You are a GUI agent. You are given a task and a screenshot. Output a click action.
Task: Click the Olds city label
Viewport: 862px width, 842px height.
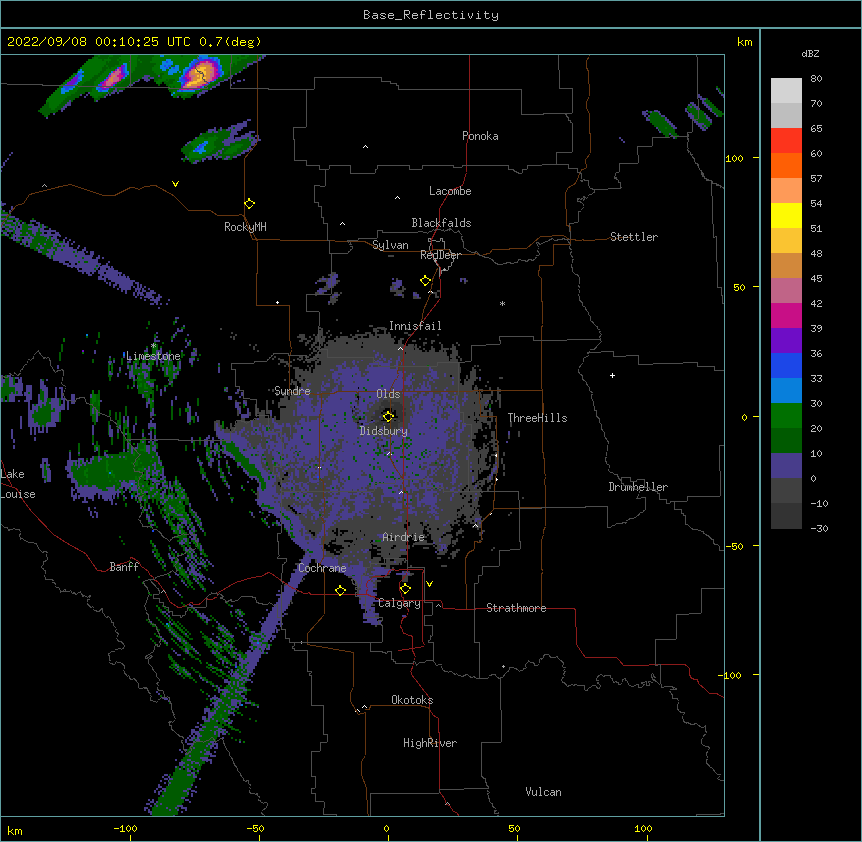coord(388,394)
